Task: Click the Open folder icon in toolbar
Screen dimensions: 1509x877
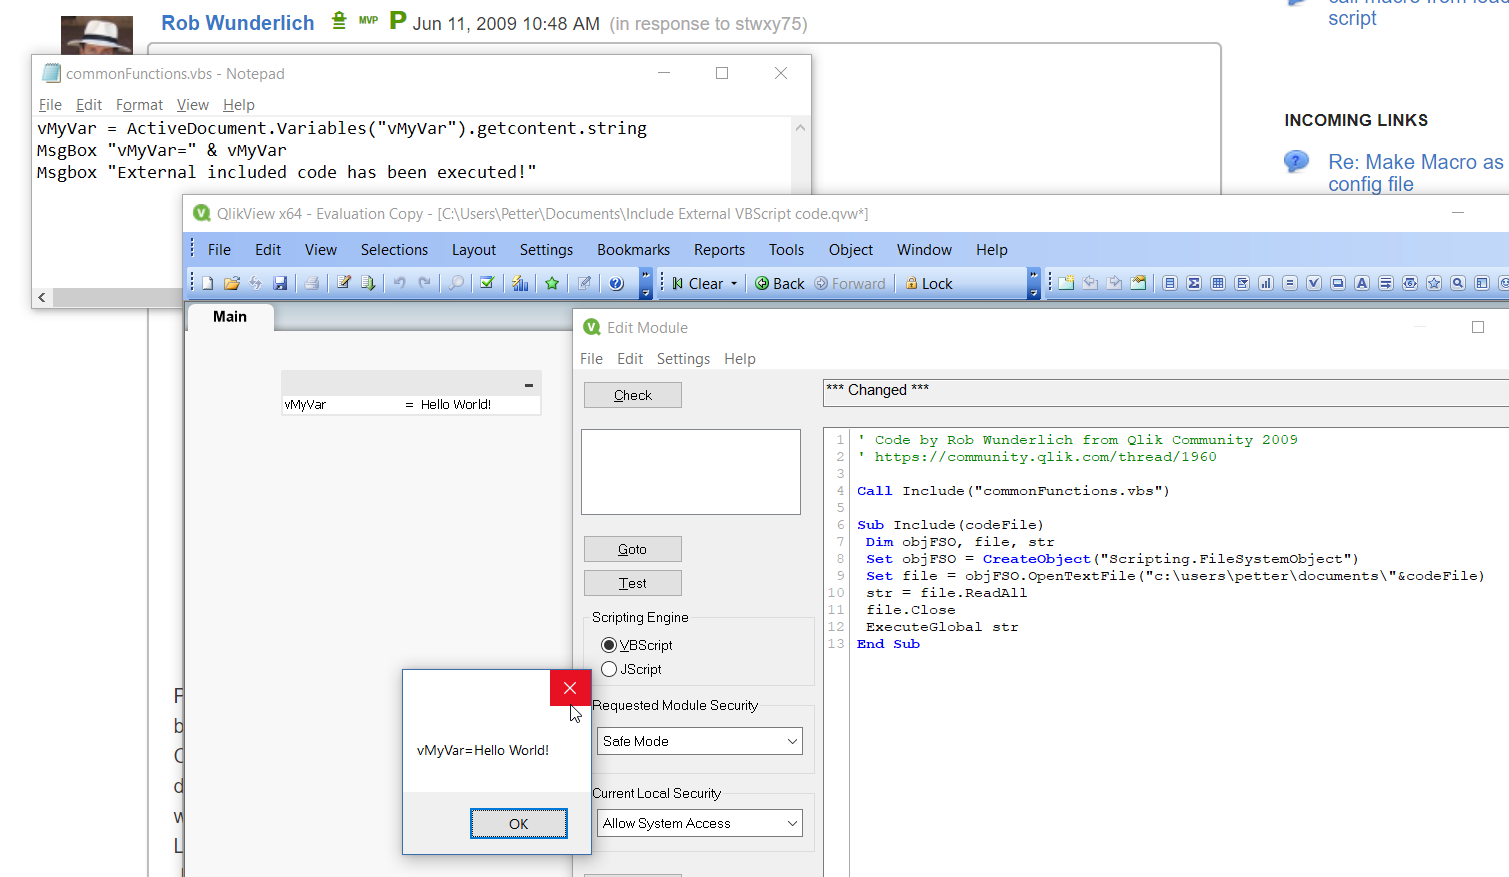Action: pos(232,283)
